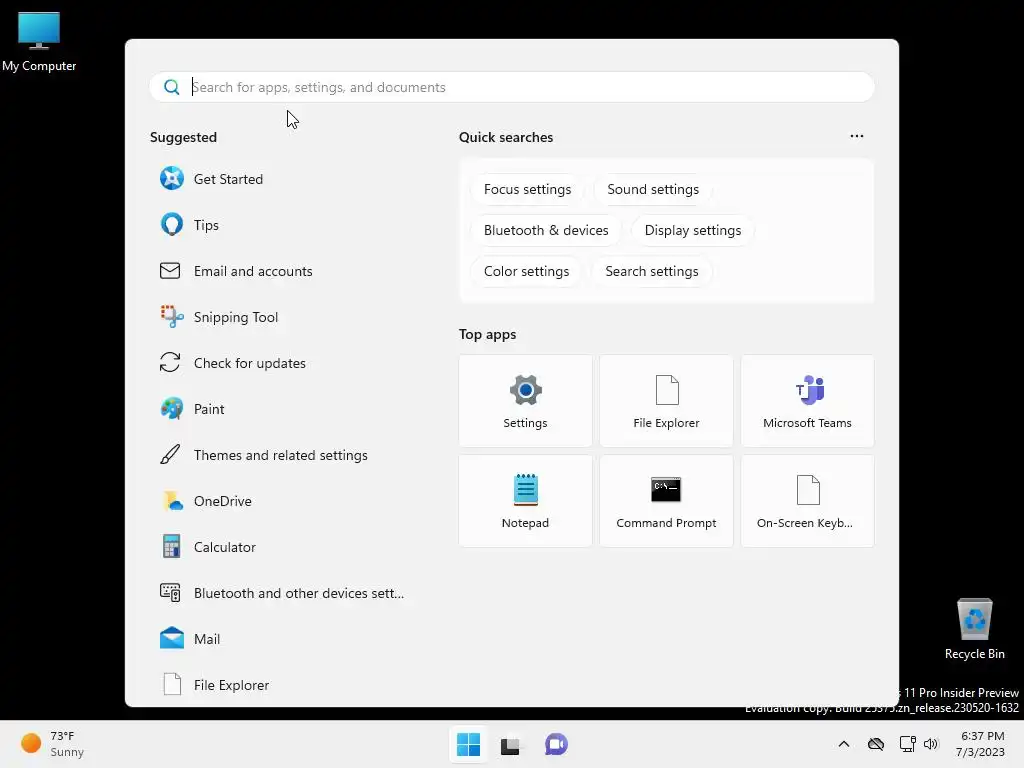Image resolution: width=1024 pixels, height=768 pixels.
Task: Select the My Computer desktop icon
Action: click(x=39, y=42)
